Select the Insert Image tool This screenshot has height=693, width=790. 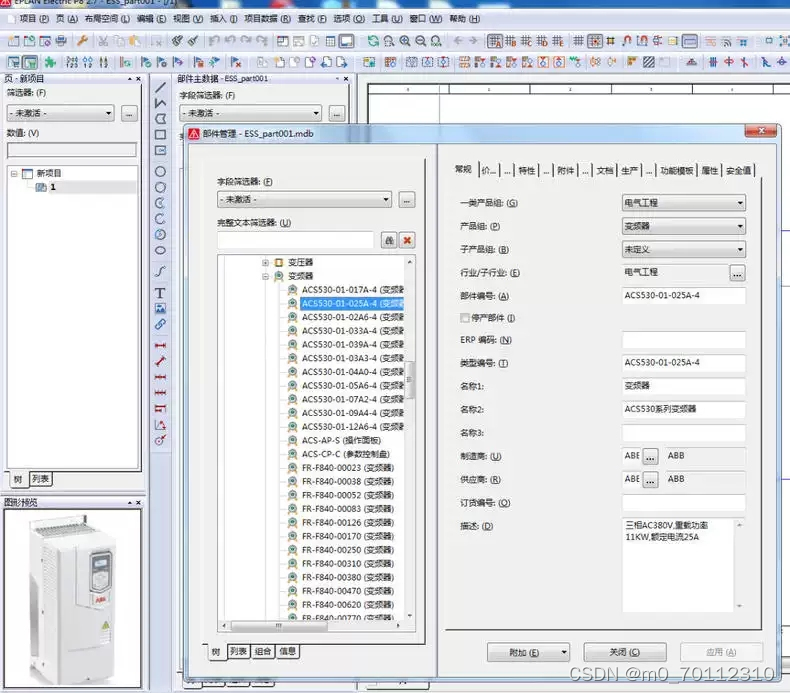pyautogui.click(x=160, y=308)
